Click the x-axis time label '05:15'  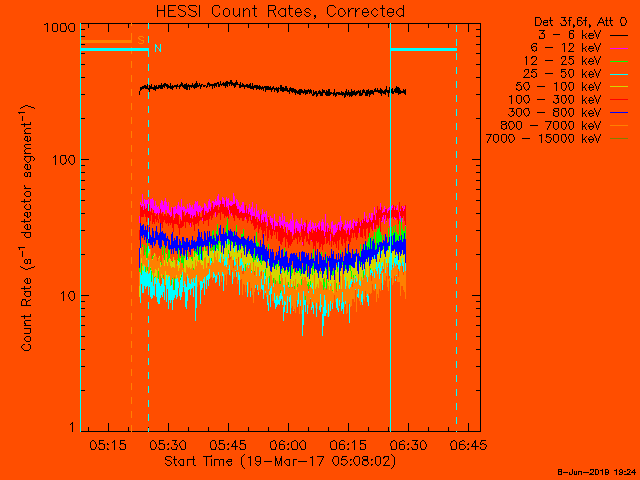[108, 445]
